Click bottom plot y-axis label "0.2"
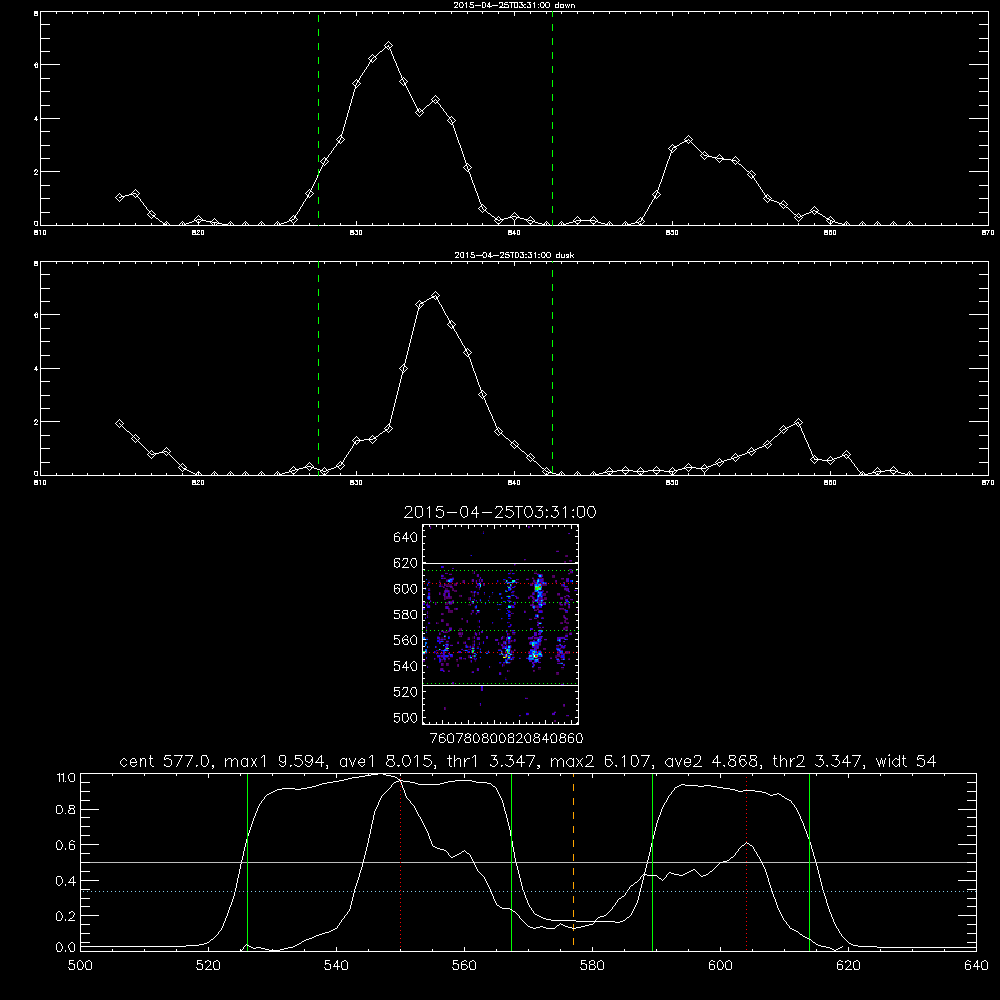This screenshot has width=1000, height=1000. 66,916
